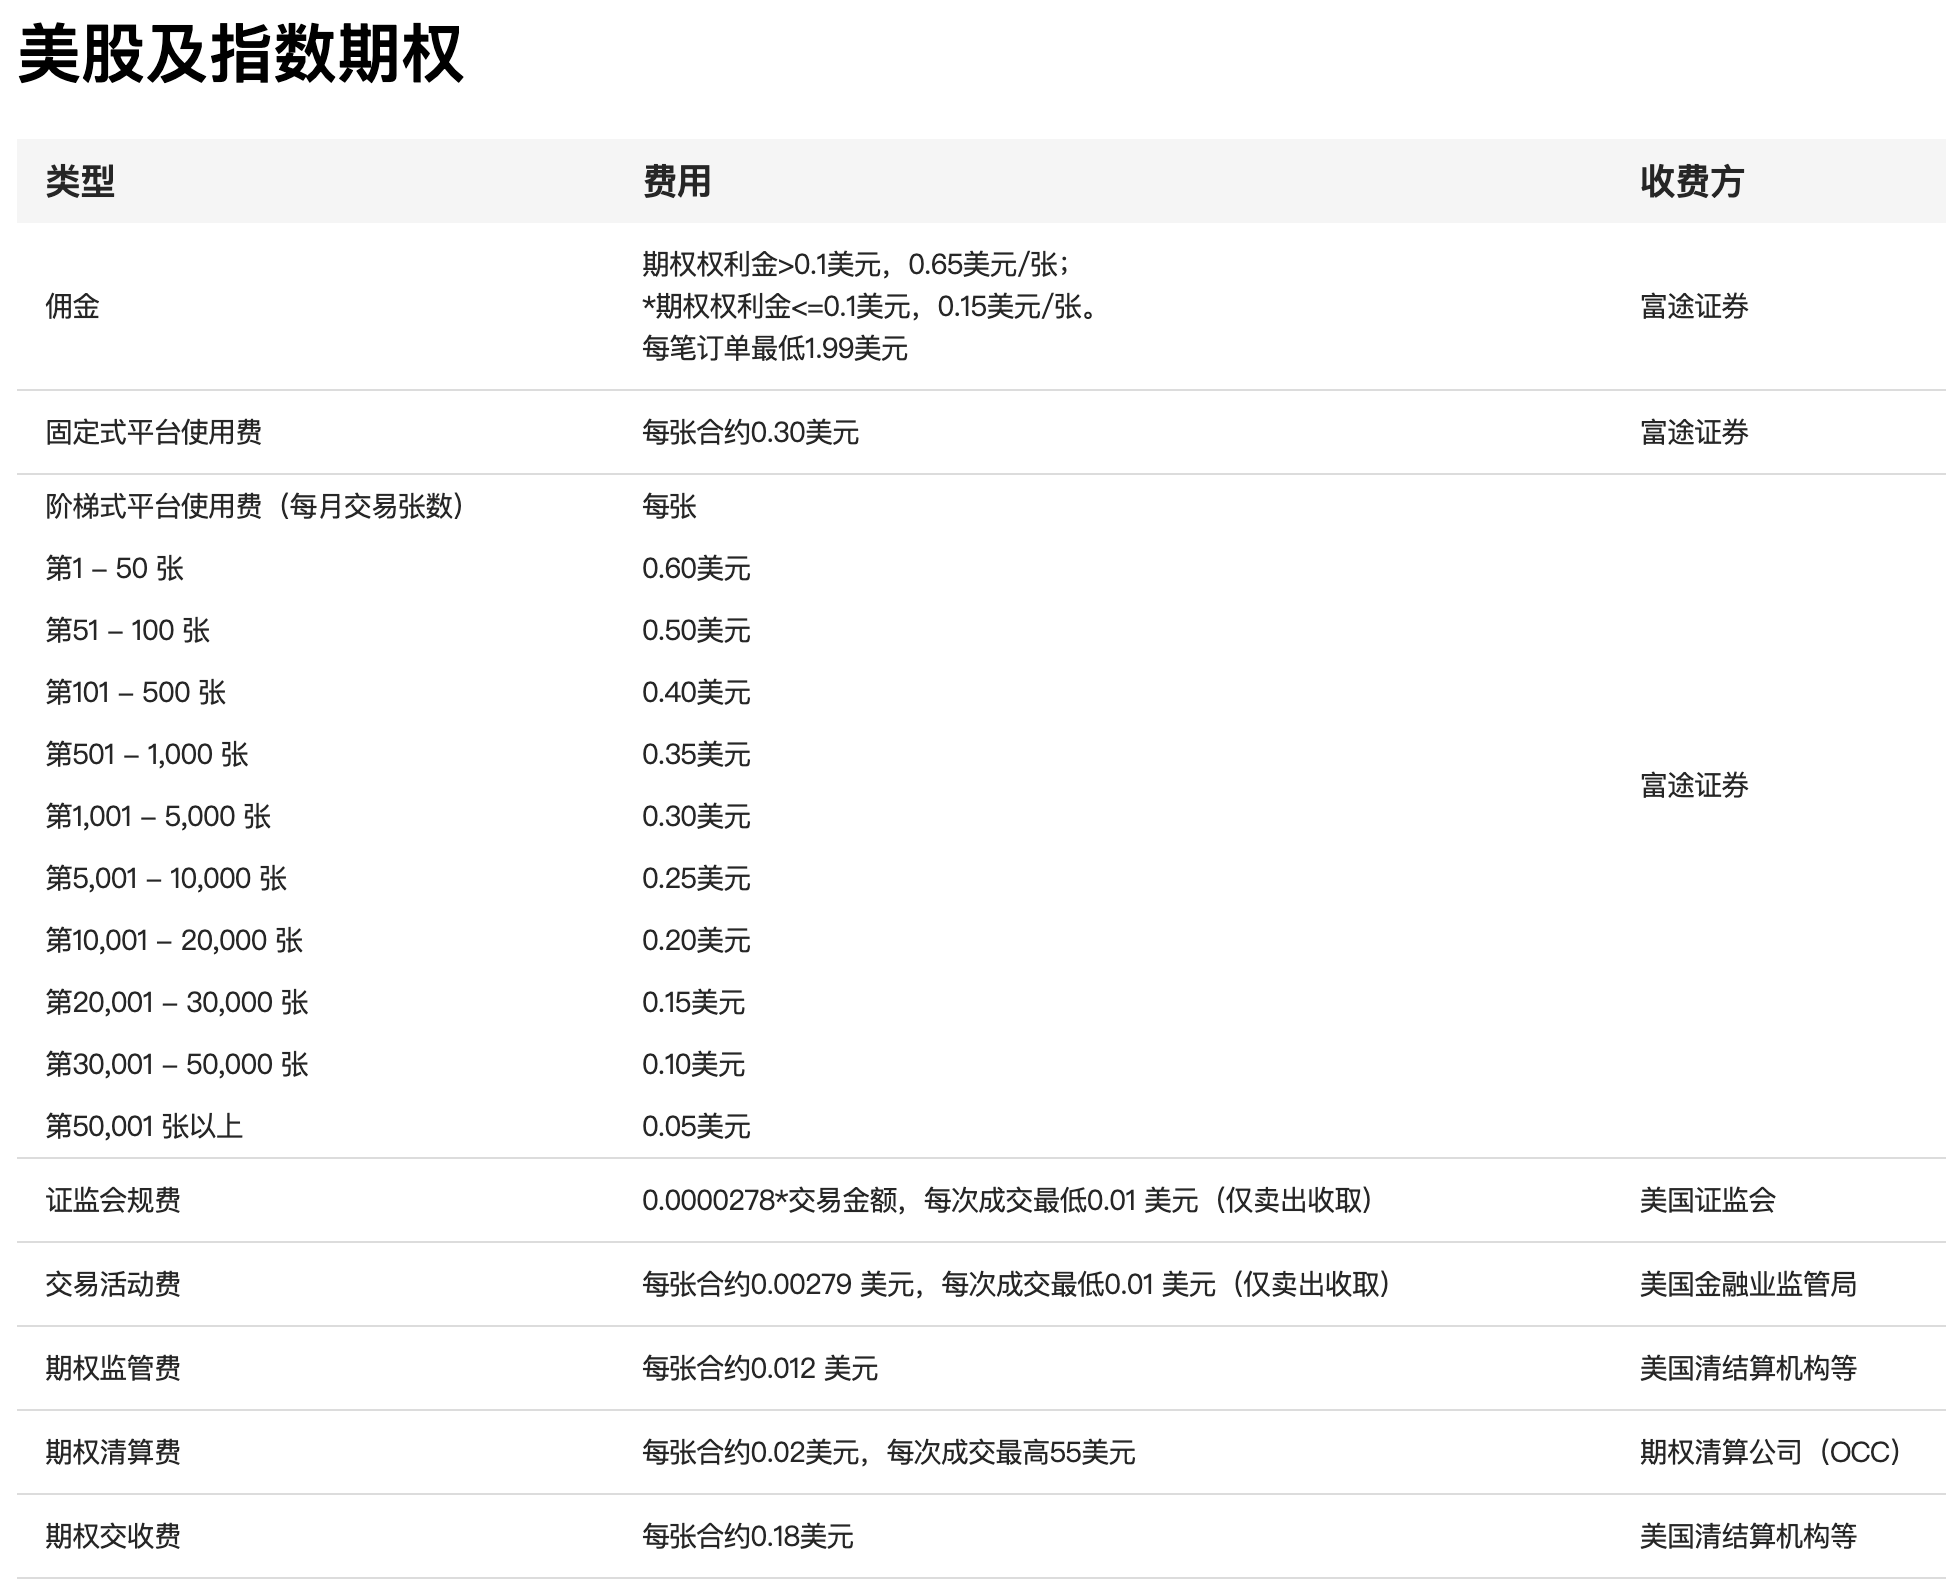
Task: Click 阶梯式平台使用费 tier heading
Action: click(x=255, y=506)
